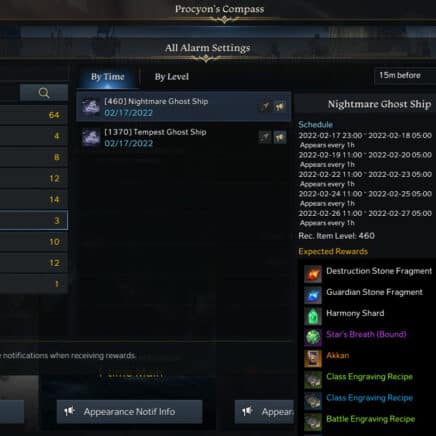Switch to the By Level tab
Viewport: 436px width, 436px height.
[x=172, y=77]
